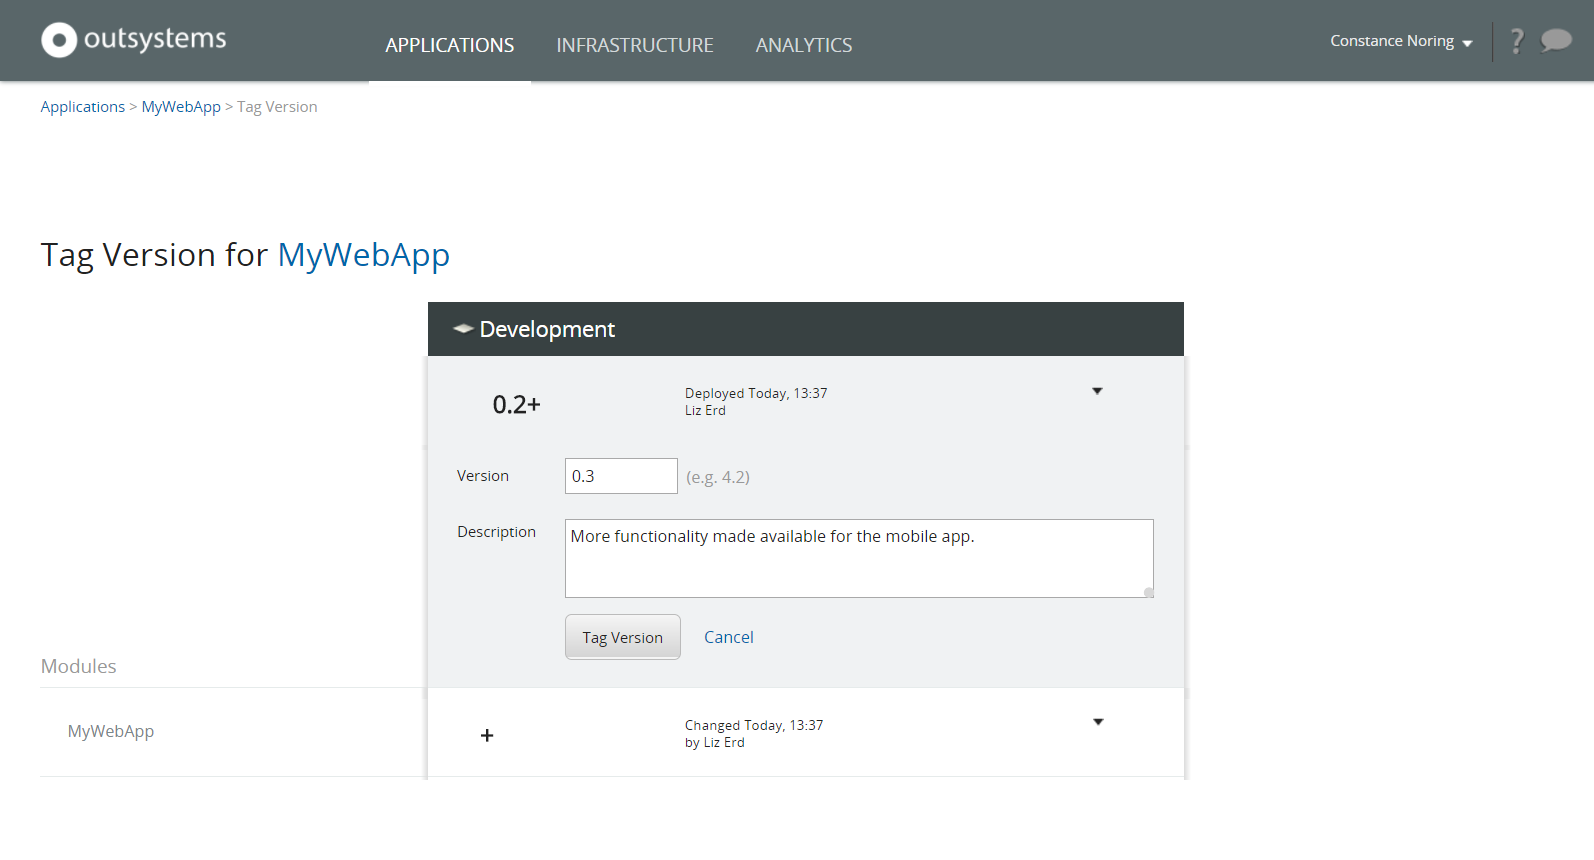Open the Constance Noring user menu
This screenshot has width=1594, height=860.
(1401, 41)
